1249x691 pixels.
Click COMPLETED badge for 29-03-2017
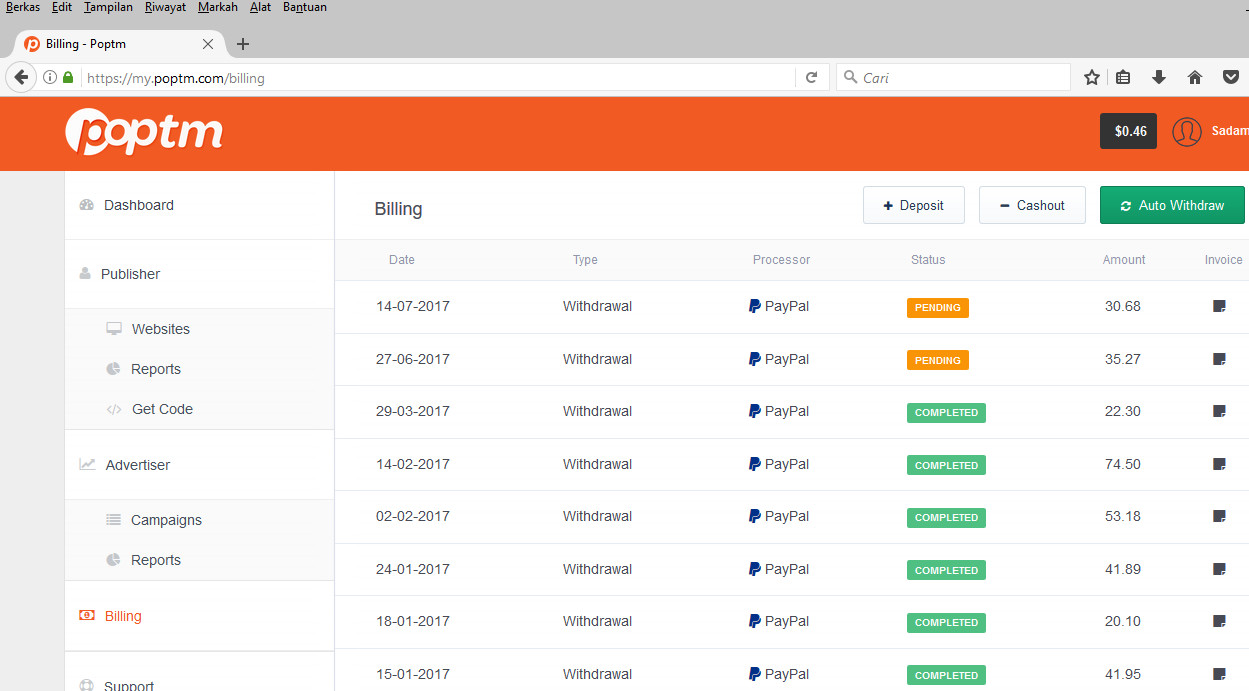(946, 412)
